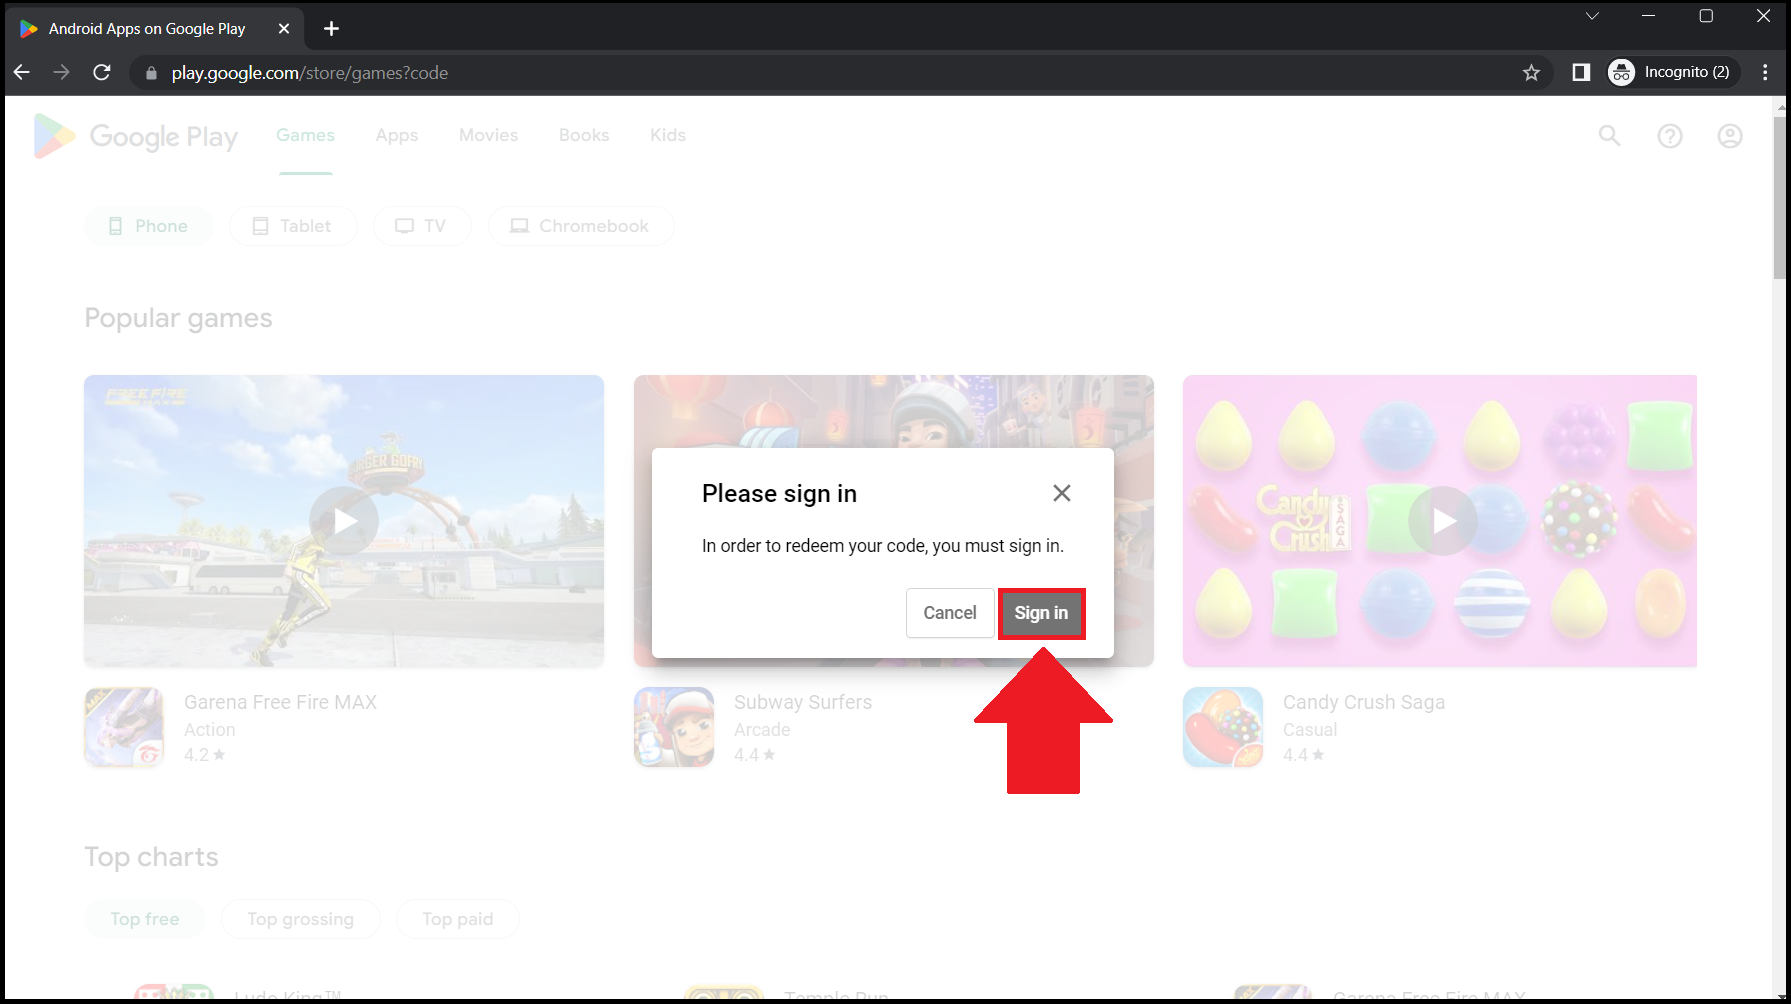Select the Top paid chart filter
Screen dimensions: 1791x1004
point(458,919)
